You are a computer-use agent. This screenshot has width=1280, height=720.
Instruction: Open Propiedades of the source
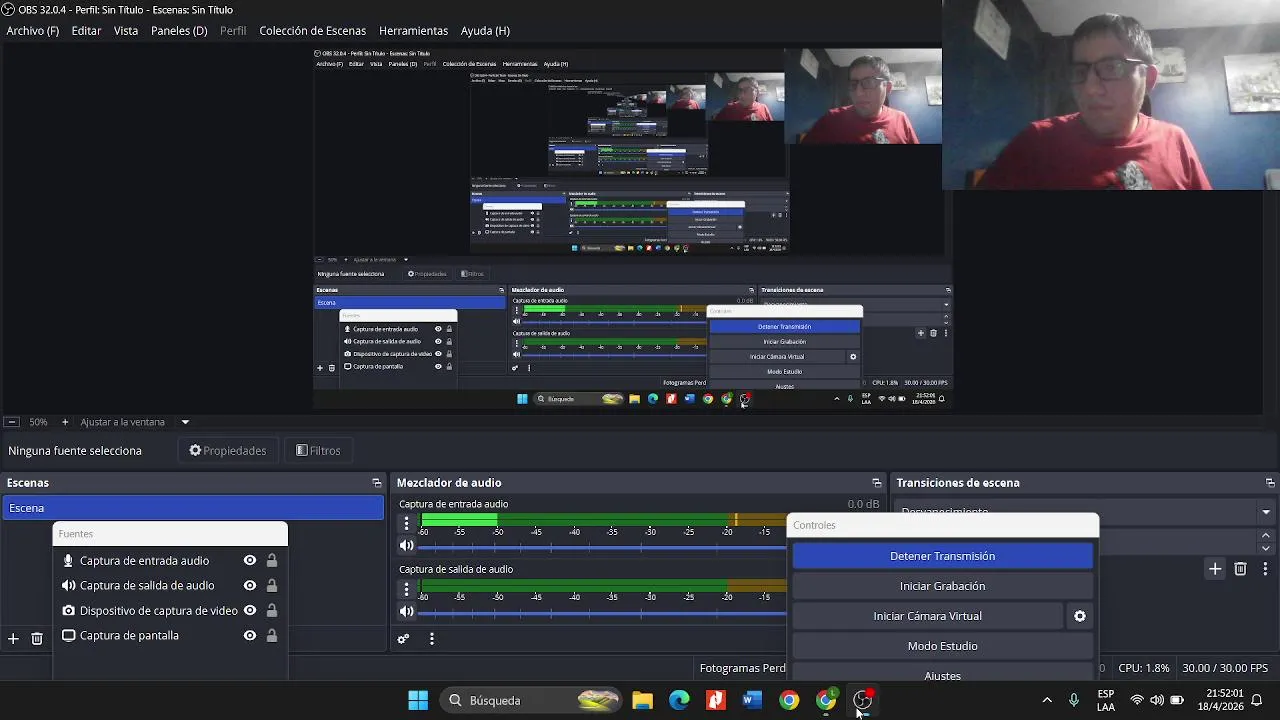click(228, 451)
